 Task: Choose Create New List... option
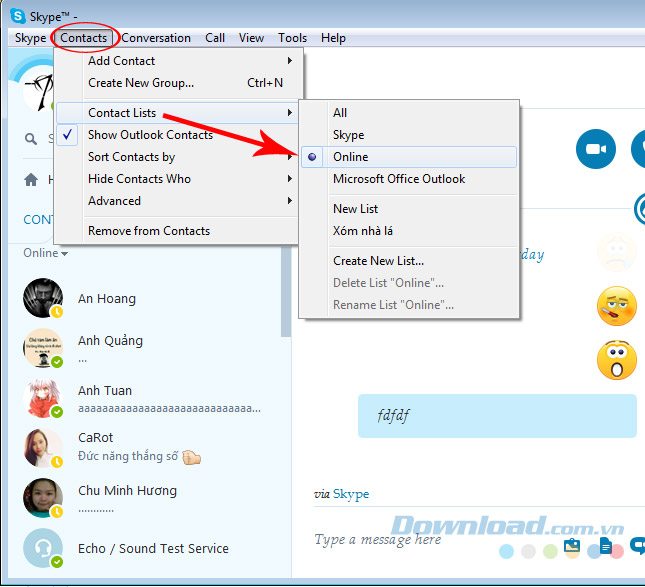click(x=408, y=261)
